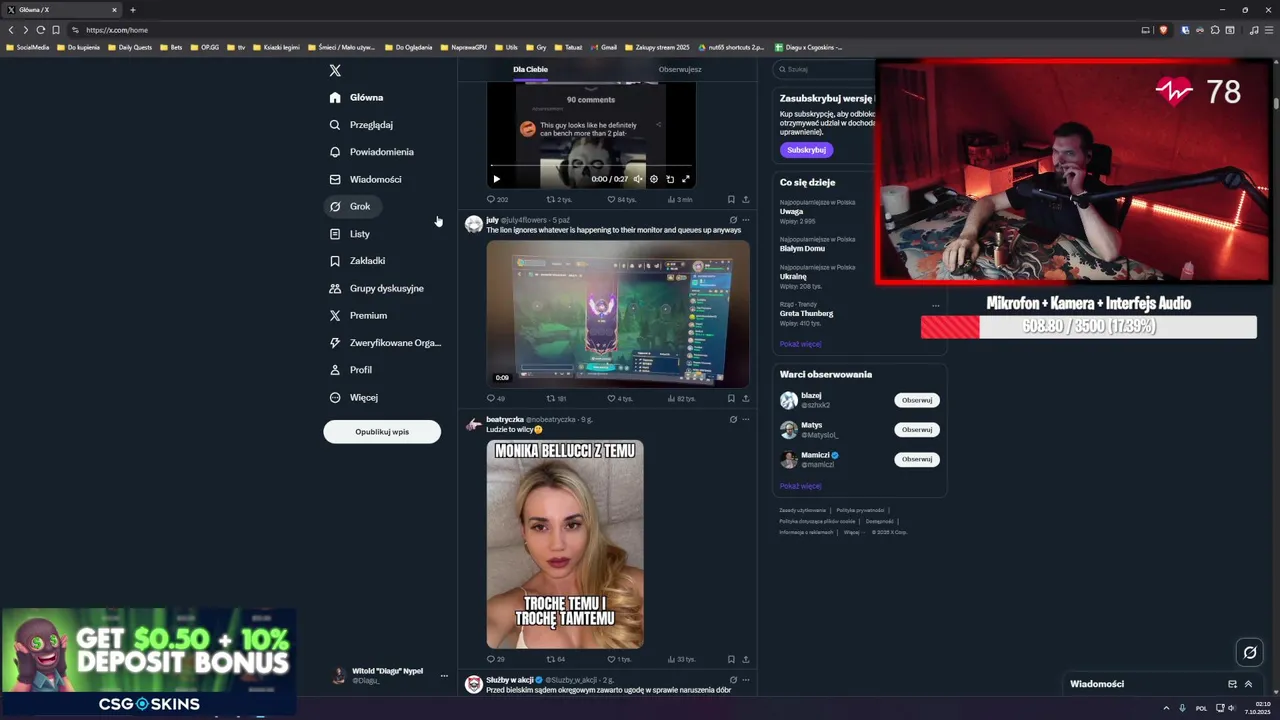
Task: Open Listy in the sidebar
Action: (350, 234)
